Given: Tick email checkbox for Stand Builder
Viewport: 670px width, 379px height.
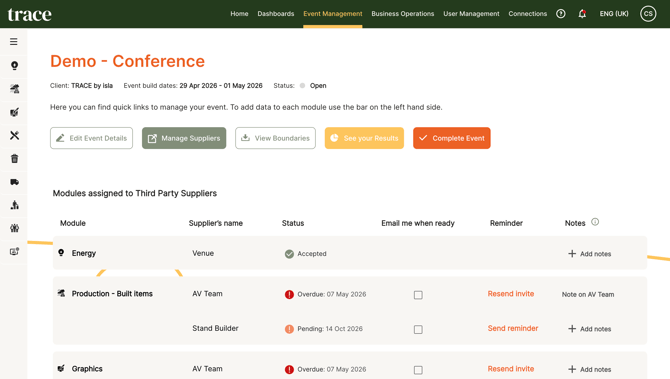Looking at the screenshot, I should coord(418,329).
